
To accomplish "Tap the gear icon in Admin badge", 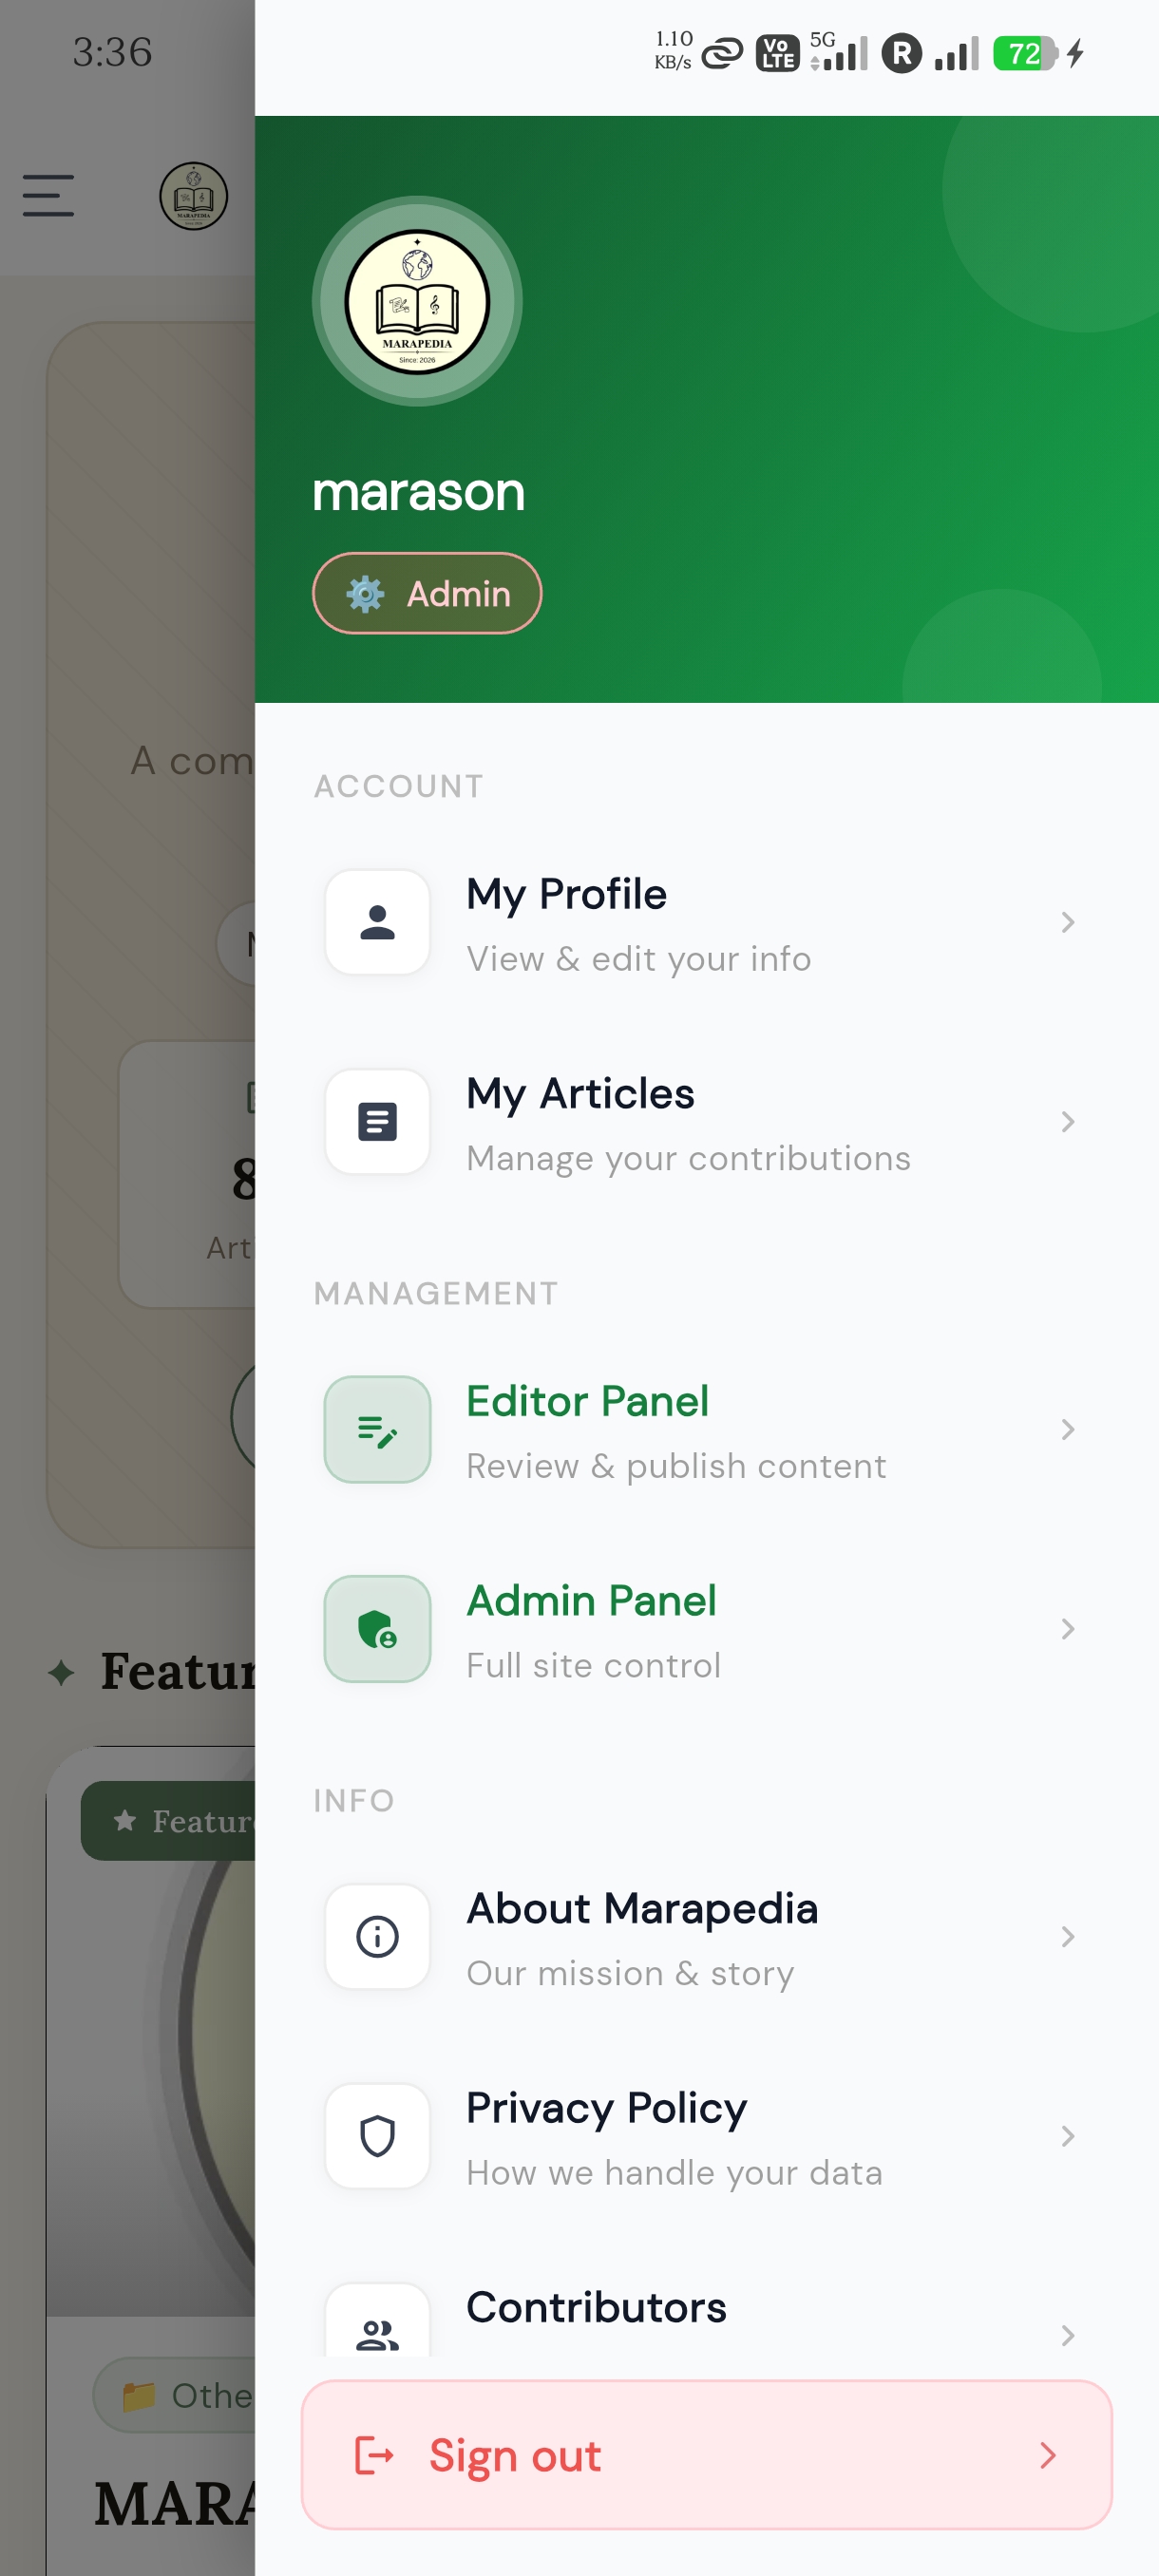I will tap(365, 594).
